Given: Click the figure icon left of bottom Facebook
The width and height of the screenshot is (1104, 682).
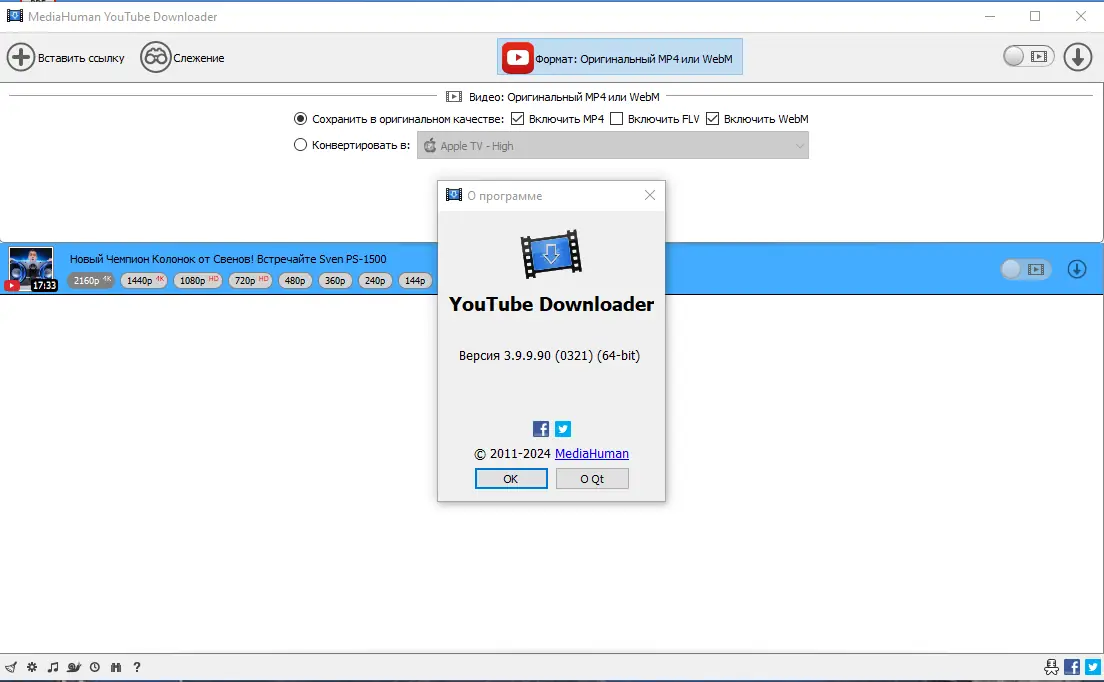Looking at the screenshot, I should pyautogui.click(x=1051, y=667).
